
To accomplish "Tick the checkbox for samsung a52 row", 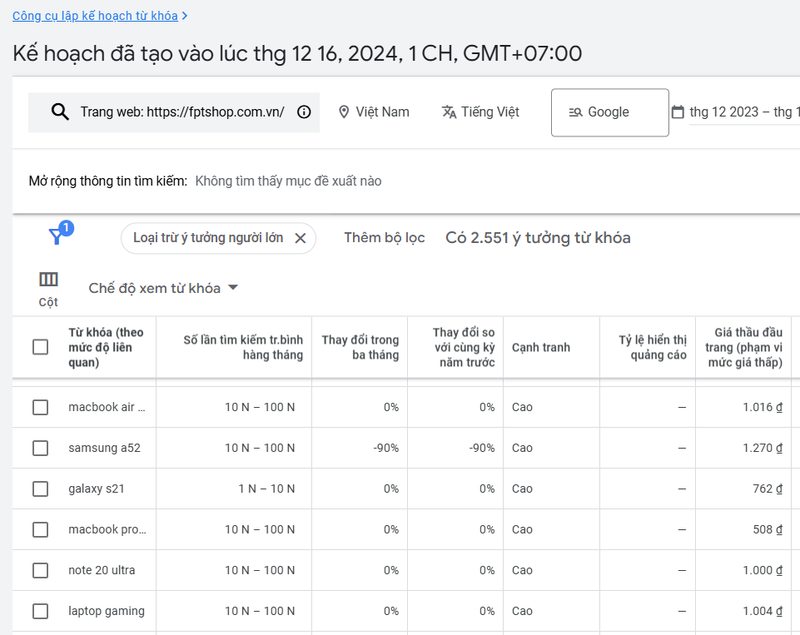I will click(x=40, y=448).
